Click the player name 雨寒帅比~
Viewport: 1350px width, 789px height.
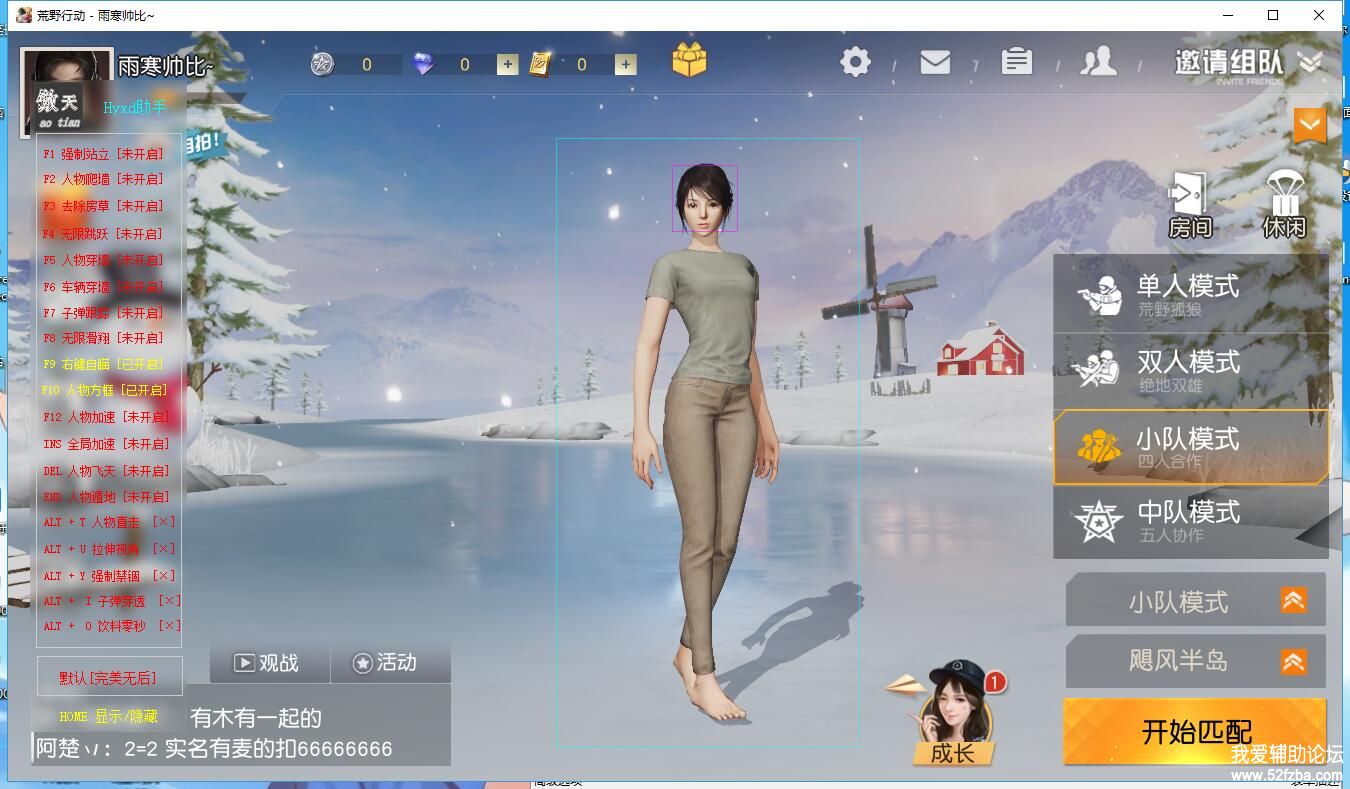point(166,67)
